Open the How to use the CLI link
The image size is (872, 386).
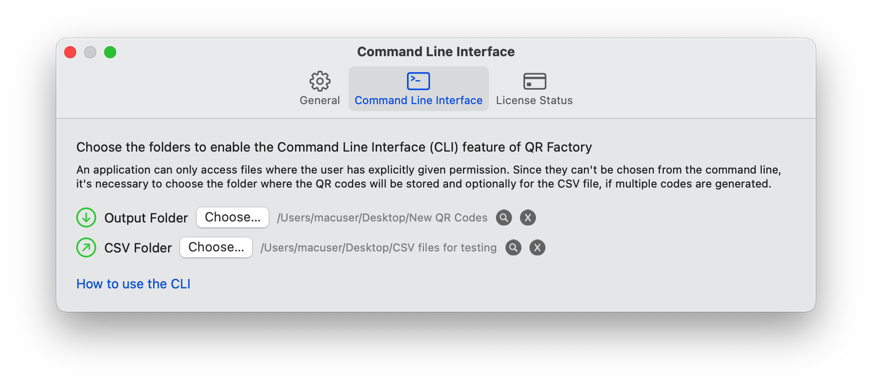[133, 284]
